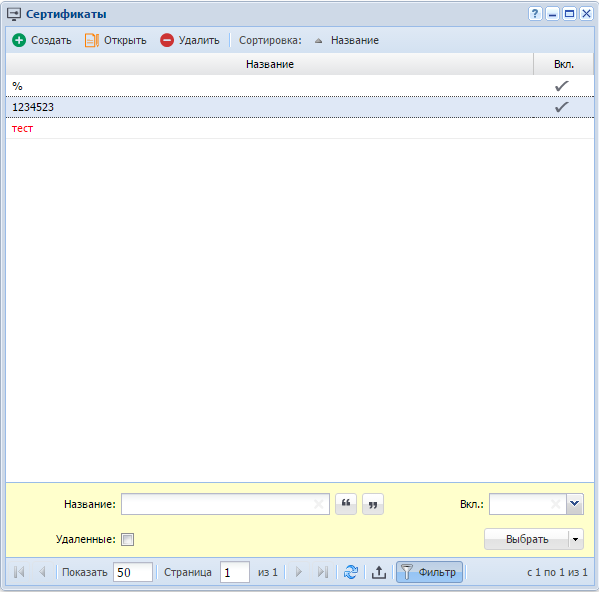Expand the Вкл. filter dropdown
Image resolution: width=599 pixels, height=592 pixels.
click(x=575, y=504)
